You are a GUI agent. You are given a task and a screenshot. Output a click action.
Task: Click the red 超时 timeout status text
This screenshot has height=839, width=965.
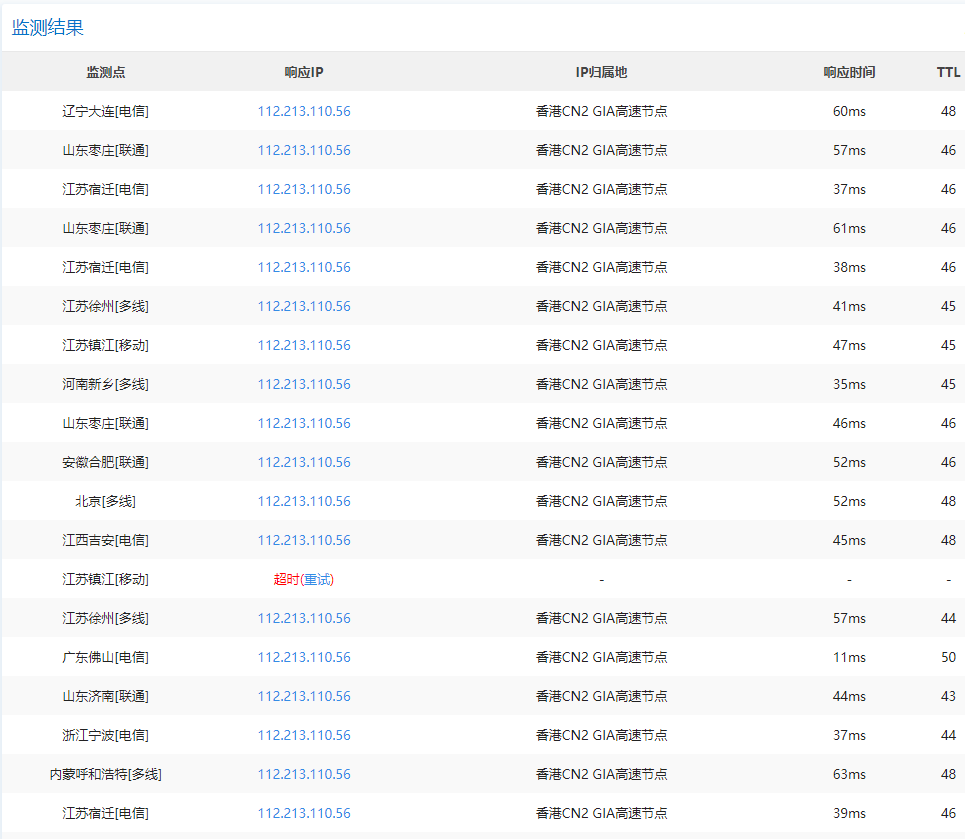click(286, 579)
